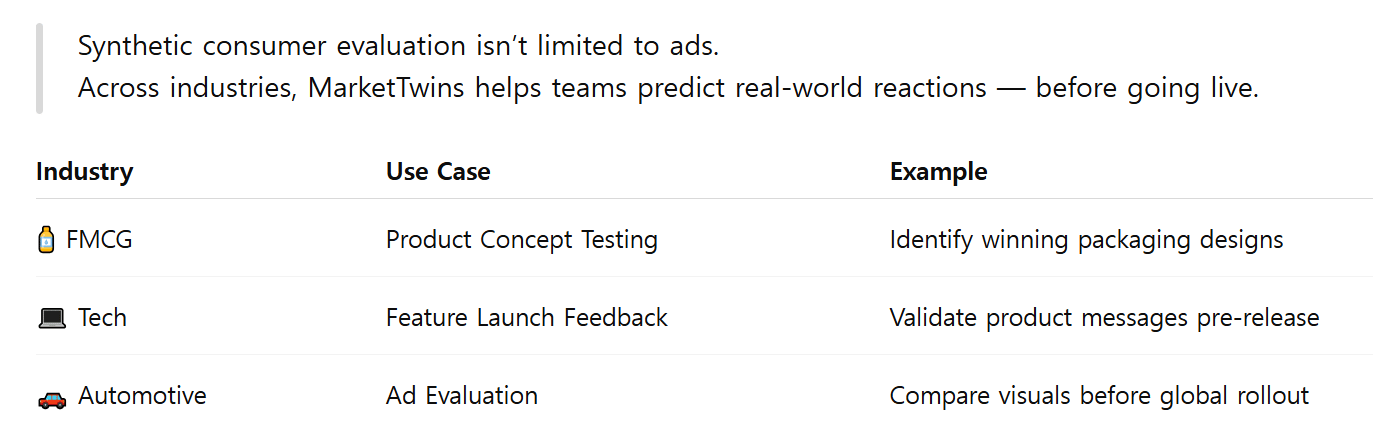
Task: Click the Ad Evaluation cell
Action: [462, 396]
